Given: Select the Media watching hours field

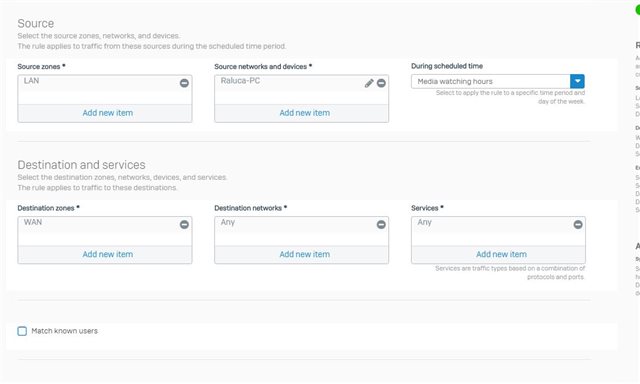Looking at the screenshot, I should click(x=491, y=81).
